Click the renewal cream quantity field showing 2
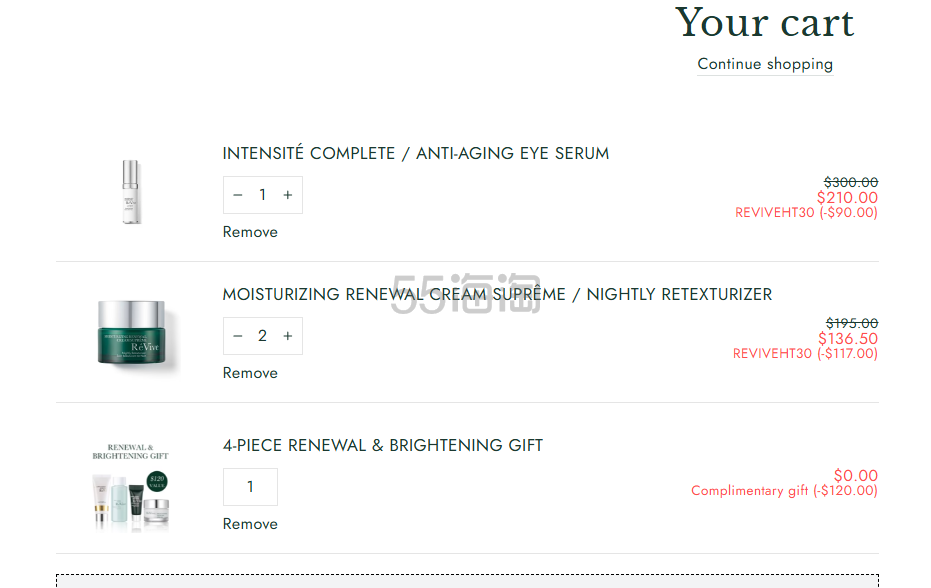The width and height of the screenshot is (931, 588). 263,336
